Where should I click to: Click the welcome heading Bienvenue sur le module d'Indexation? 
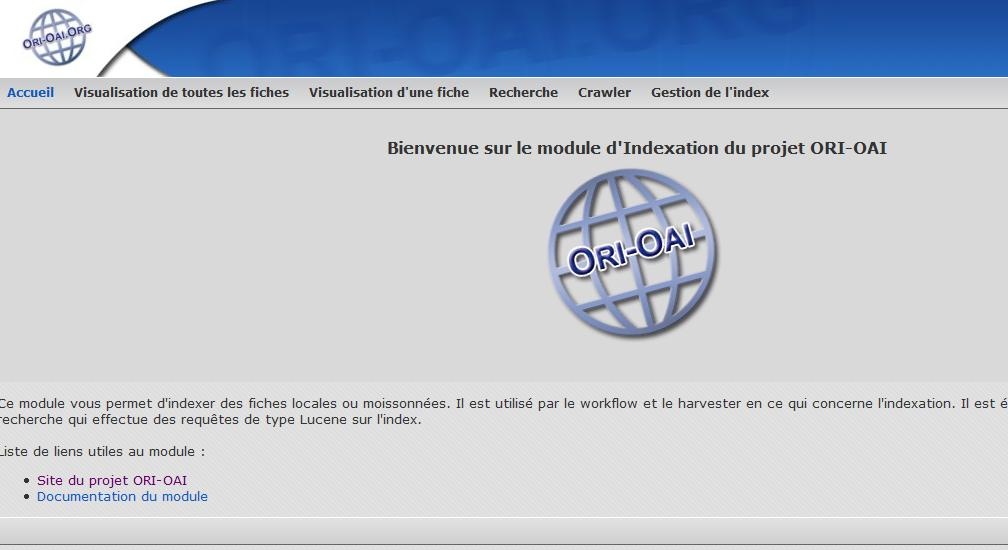(636, 148)
